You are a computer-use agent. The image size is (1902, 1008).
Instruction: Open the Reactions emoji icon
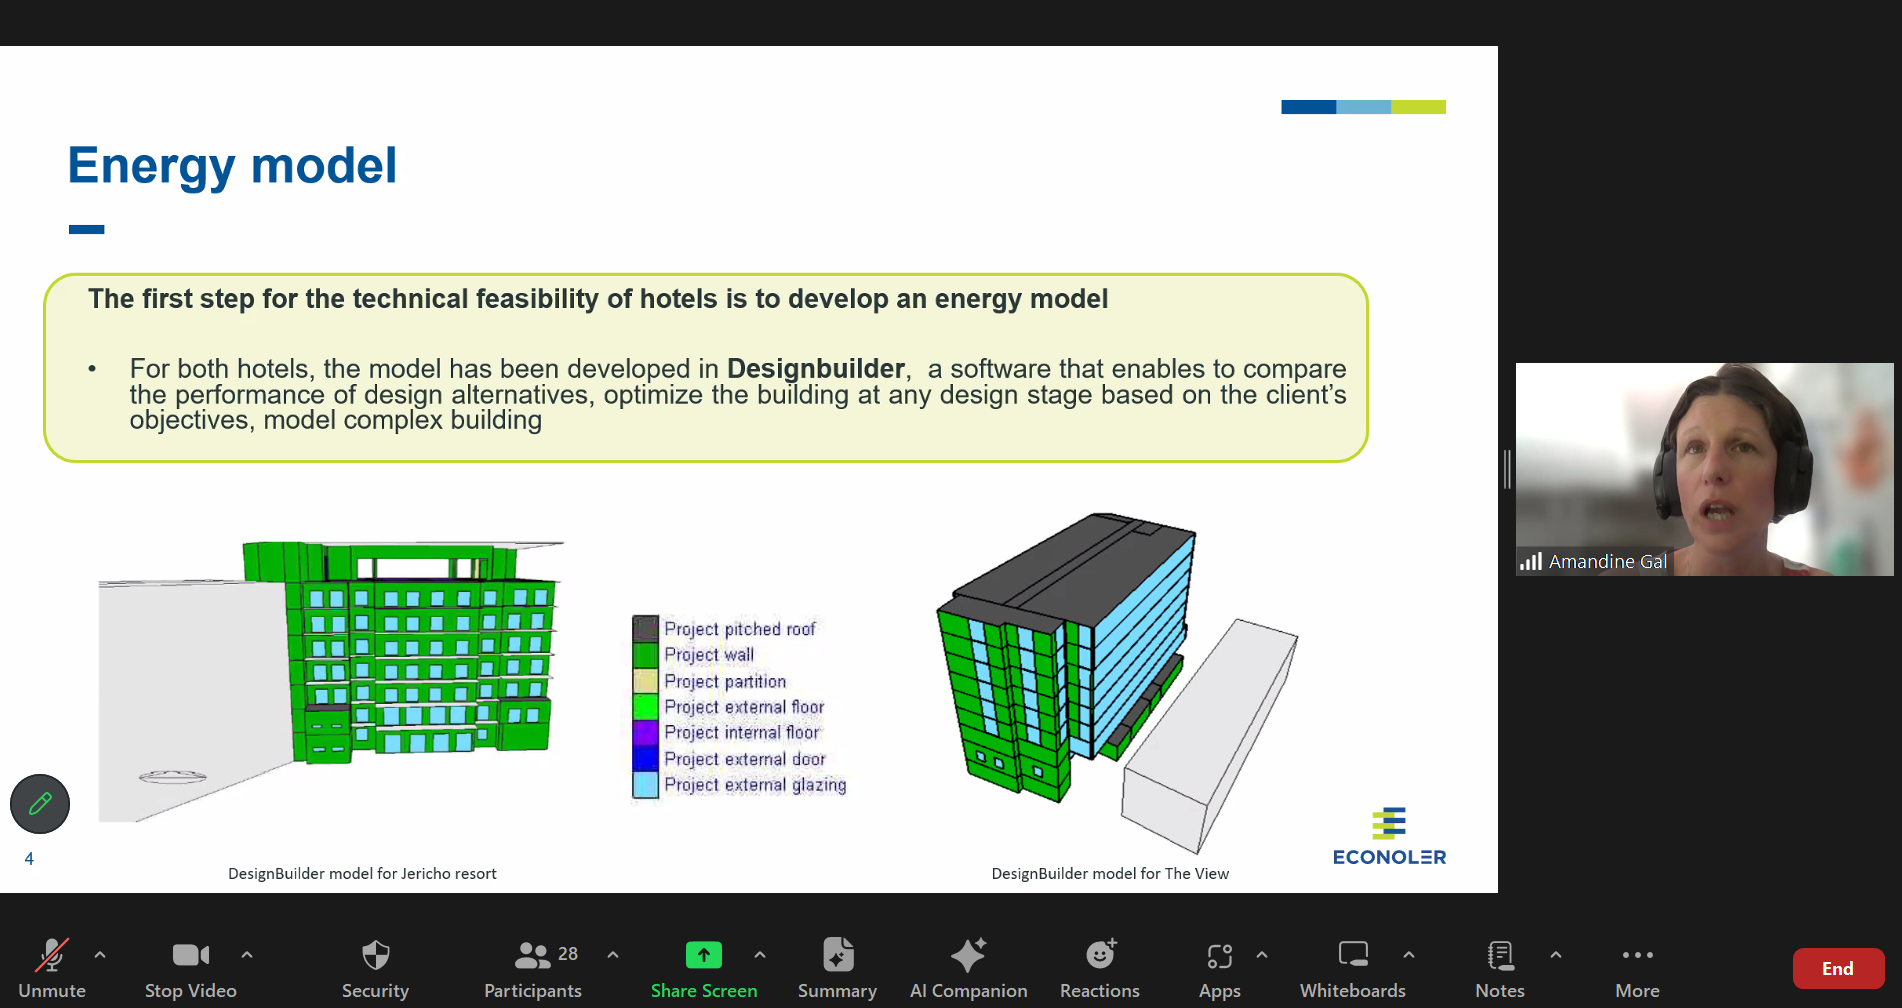(1099, 956)
